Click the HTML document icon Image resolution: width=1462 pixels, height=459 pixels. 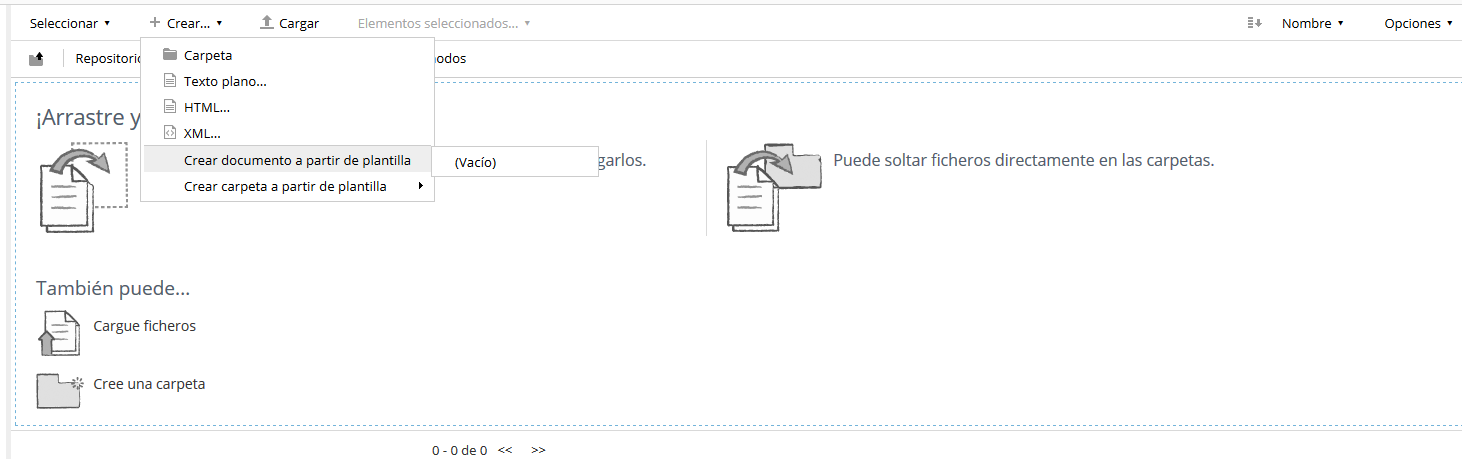[x=170, y=107]
